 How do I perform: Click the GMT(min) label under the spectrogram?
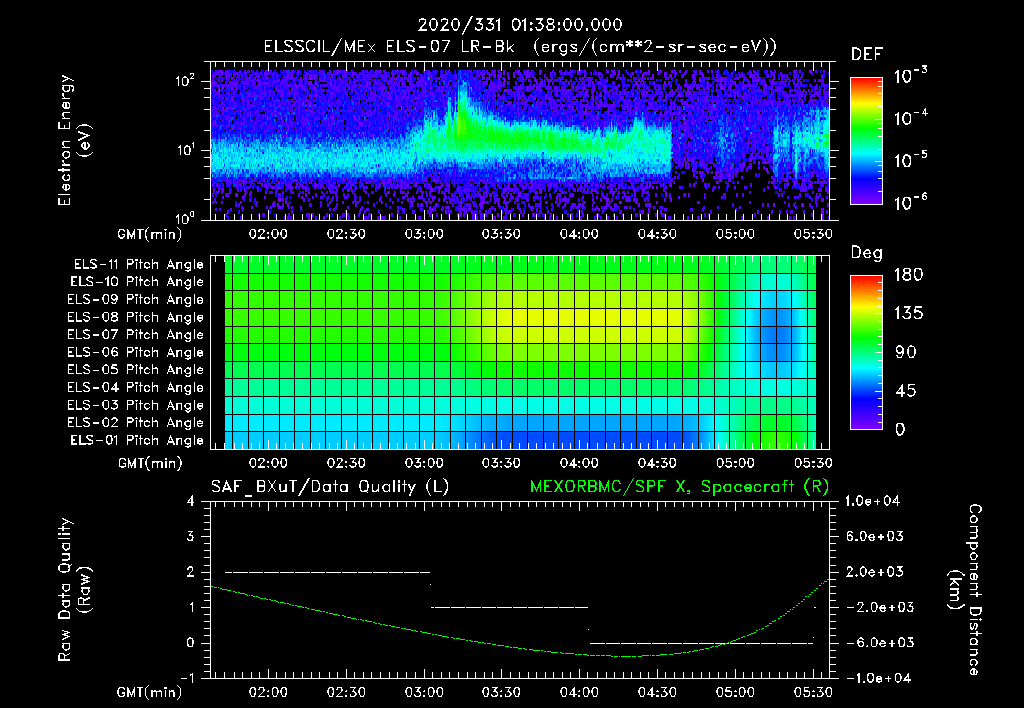click(150, 234)
